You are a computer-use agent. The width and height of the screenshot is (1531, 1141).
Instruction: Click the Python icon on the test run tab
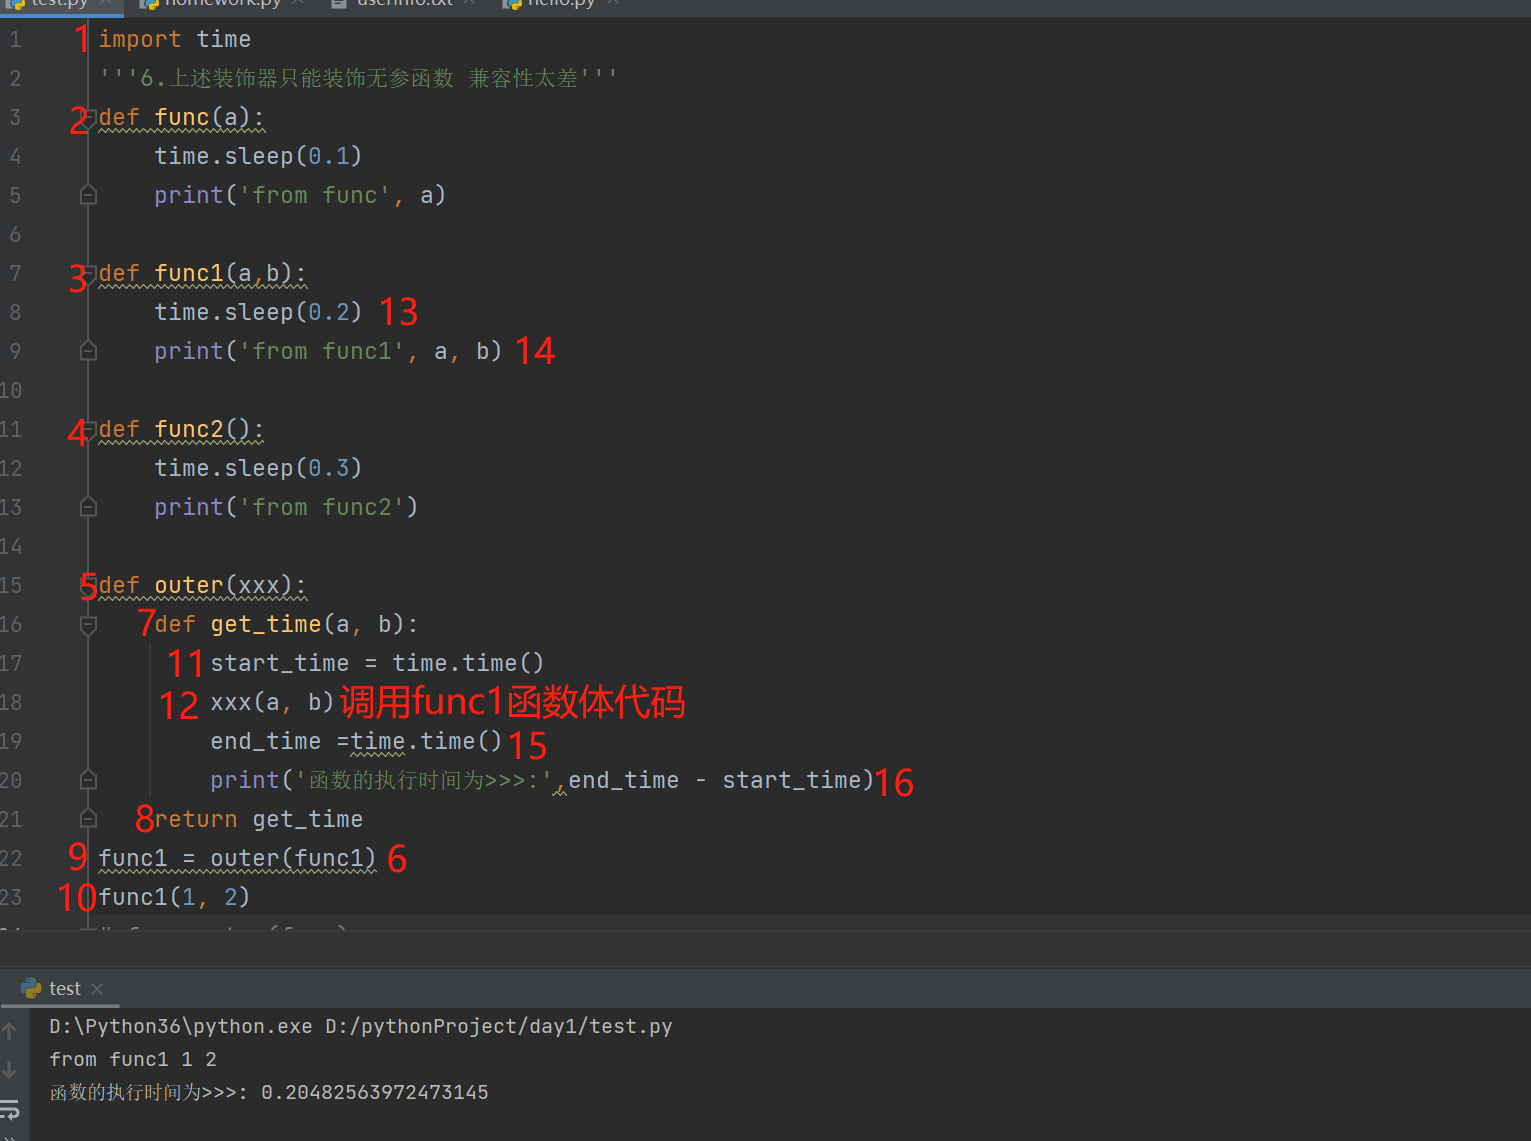pyautogui.click(x=32, y=988)
